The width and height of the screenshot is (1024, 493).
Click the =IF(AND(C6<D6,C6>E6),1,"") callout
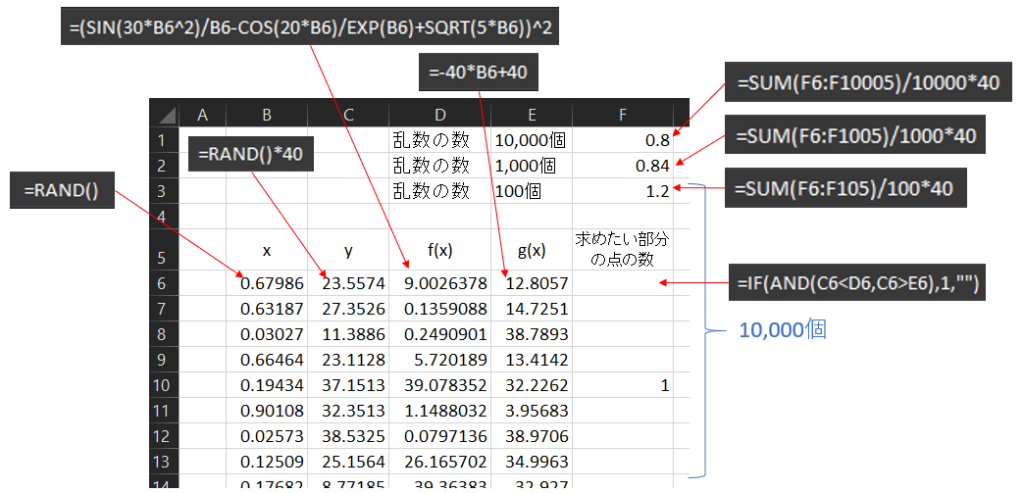click(860, 286)
